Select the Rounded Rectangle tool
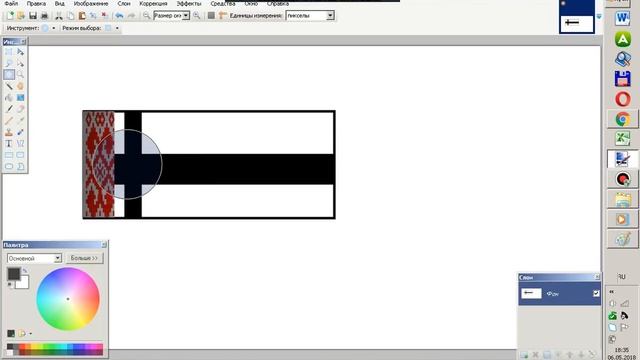Image resolution: width=640 pixels, height=360 pixels. click(20, 155)
